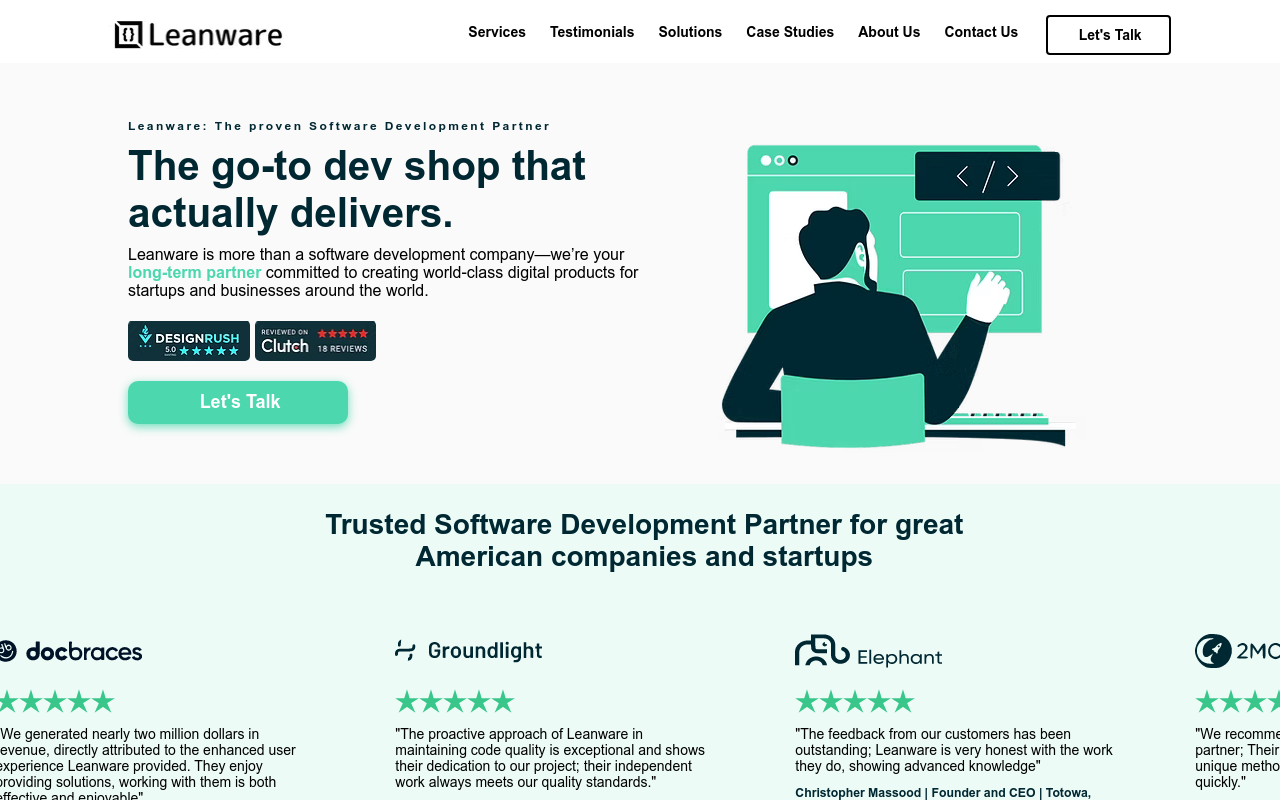
Task: Click the Groundlight testimonial quote text
Action: [550, 758]
